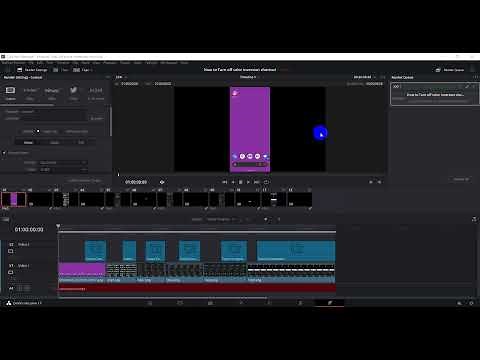Screen dimensions: 480x360
Task: Open the Media page
Action: click(150, 303)
